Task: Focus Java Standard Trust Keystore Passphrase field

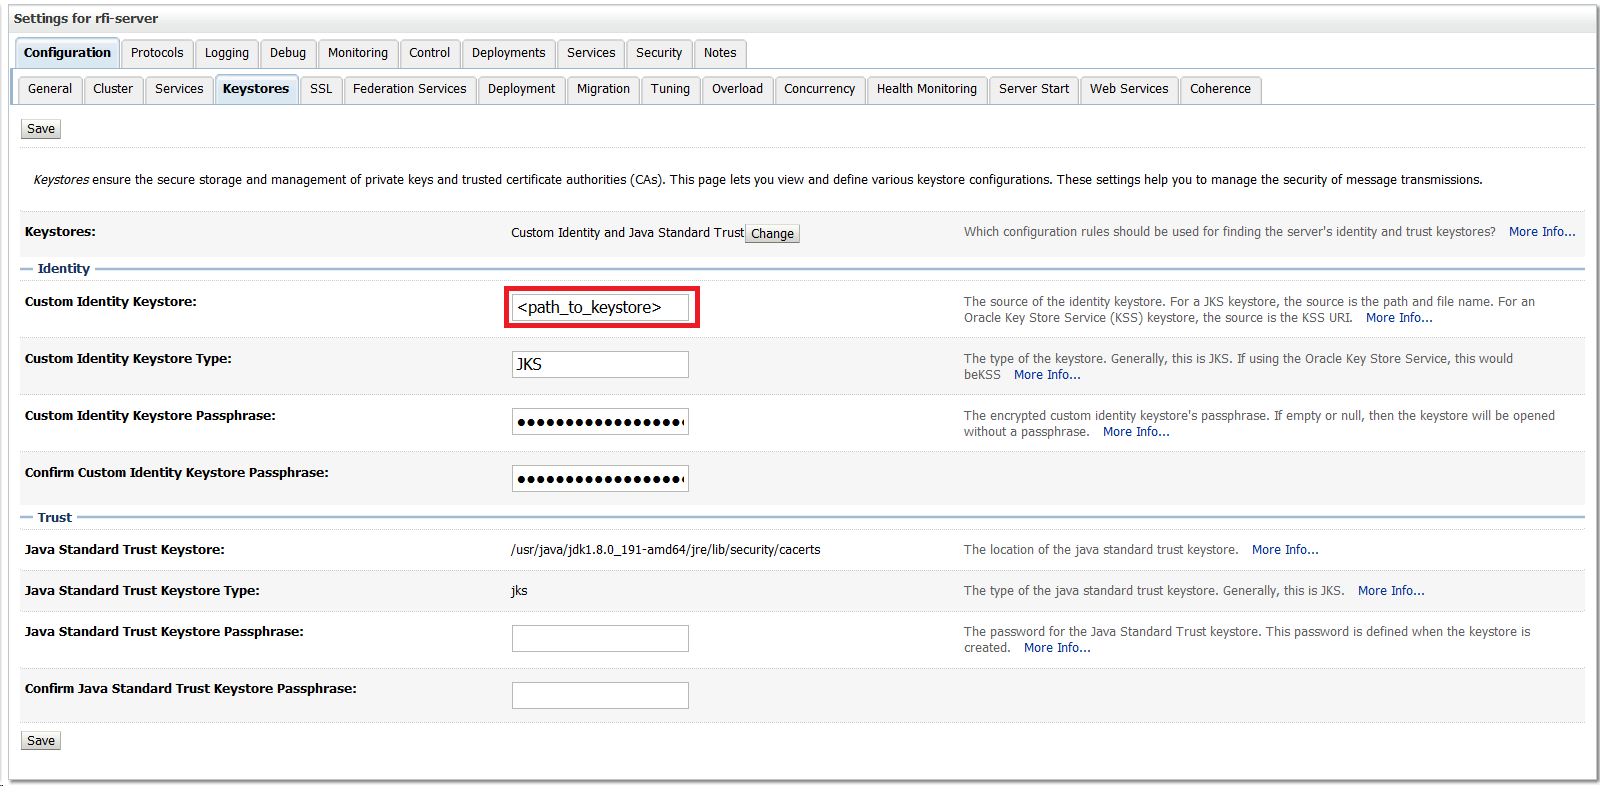Action: (600, 638)
